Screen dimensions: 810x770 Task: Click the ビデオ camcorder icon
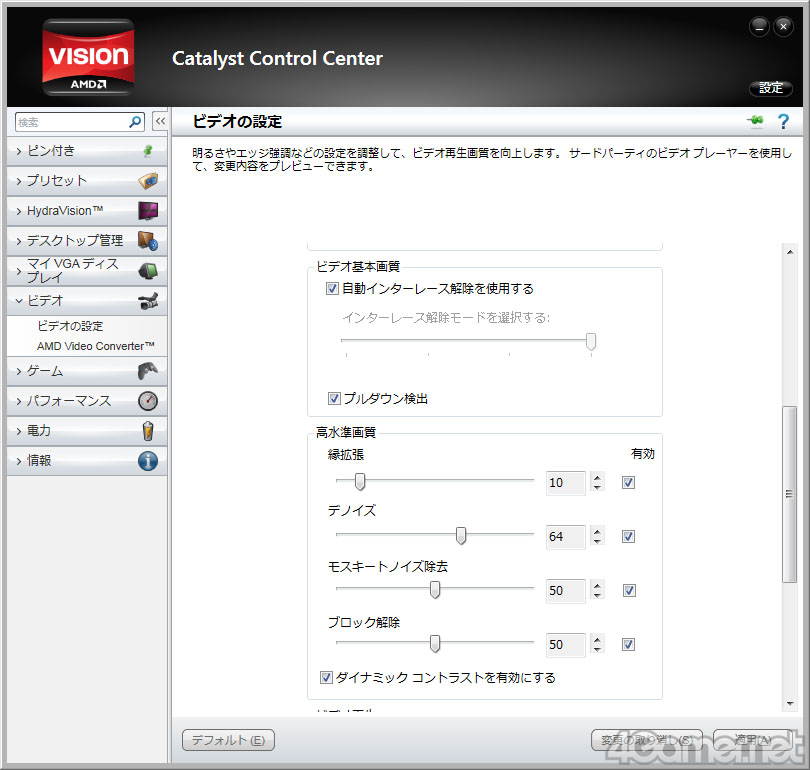pos(148,301)
